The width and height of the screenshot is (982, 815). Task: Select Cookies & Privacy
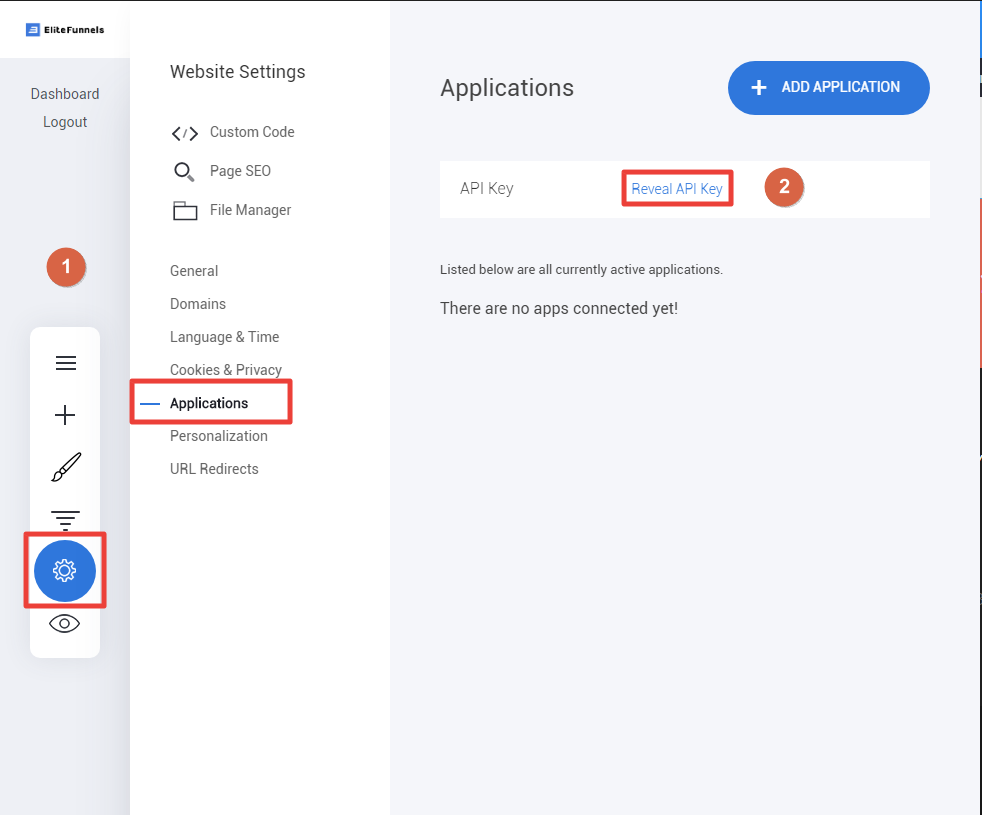click(226, 370)
